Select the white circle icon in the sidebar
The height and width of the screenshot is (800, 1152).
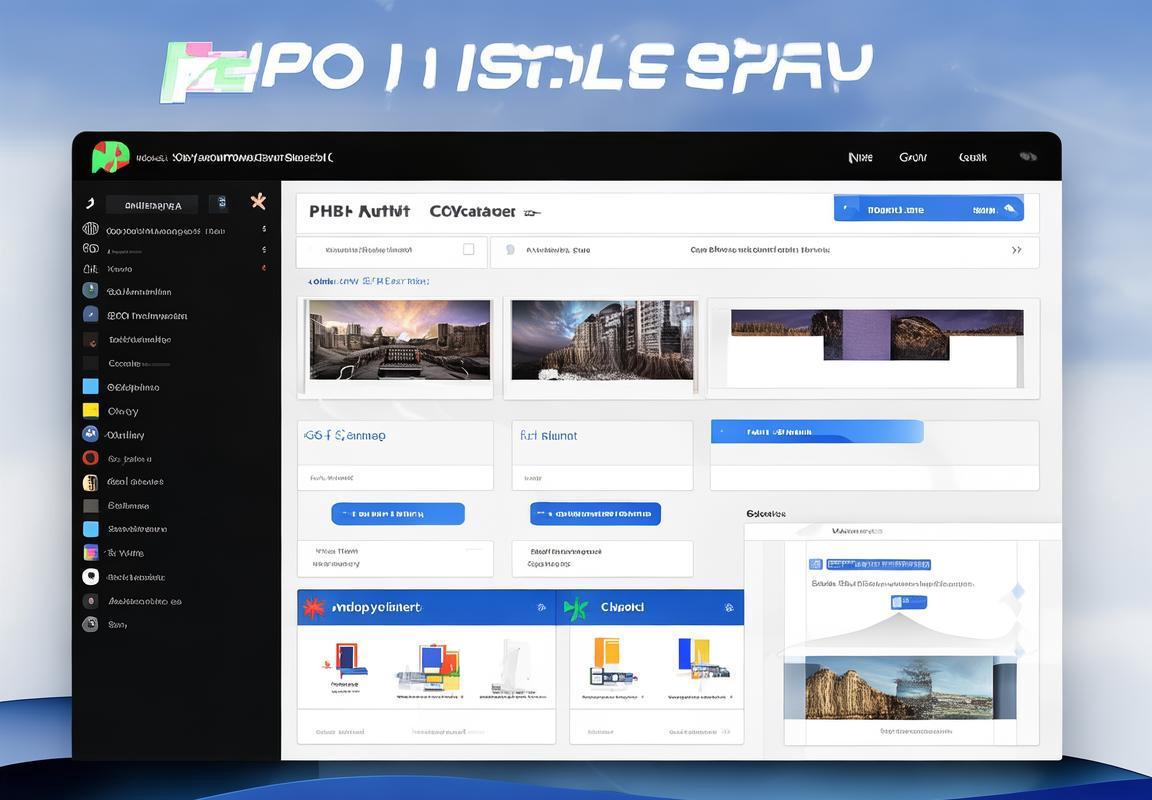pyautogui.click(x=90, y=577)
